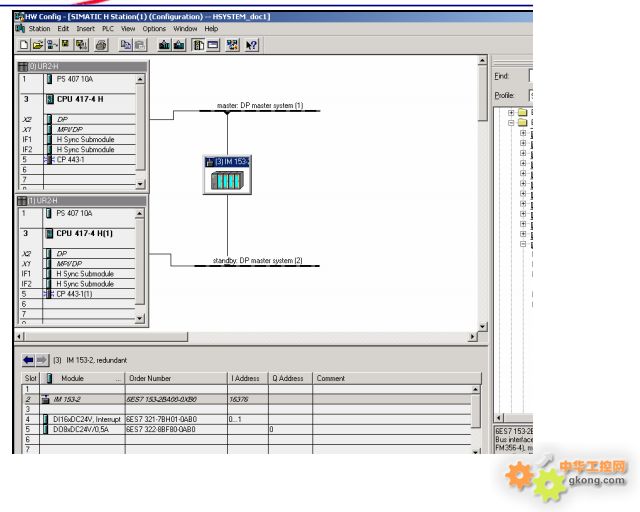The height and width of the screenshot is (512, 640).
Task: Select the X1 MPI/DP row in rack 0
Action: point(78,129)
